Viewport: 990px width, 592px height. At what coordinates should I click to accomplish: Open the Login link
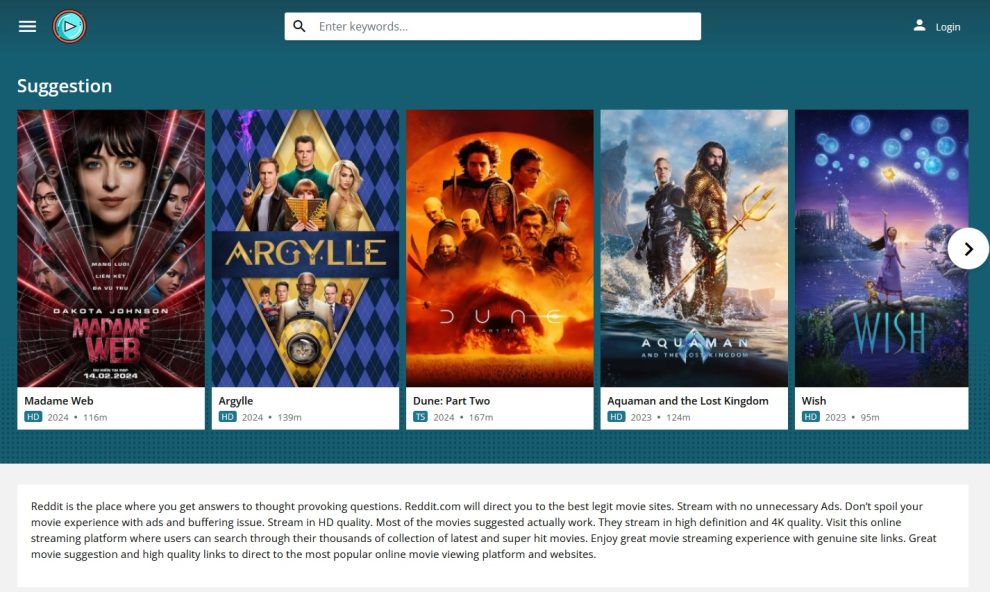pos(948,27)
